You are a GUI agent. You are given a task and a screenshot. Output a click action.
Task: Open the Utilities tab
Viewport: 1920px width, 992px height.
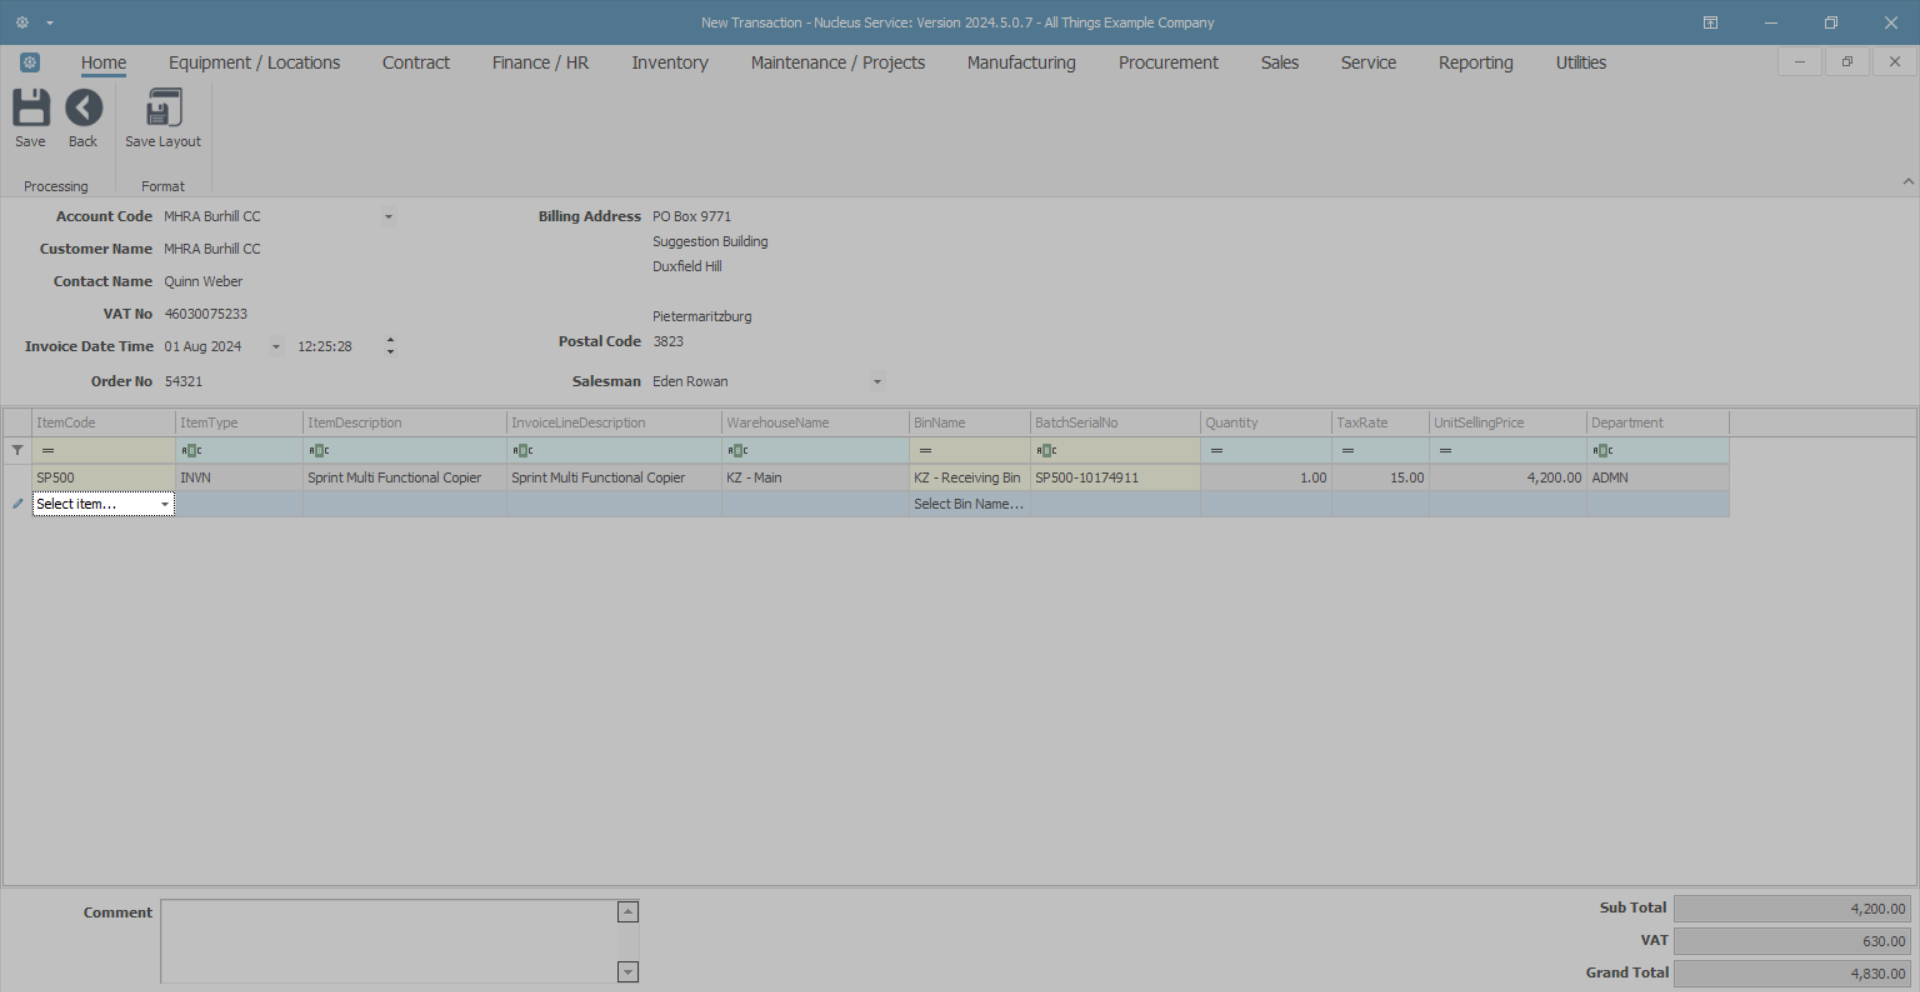coord(1581,62)
